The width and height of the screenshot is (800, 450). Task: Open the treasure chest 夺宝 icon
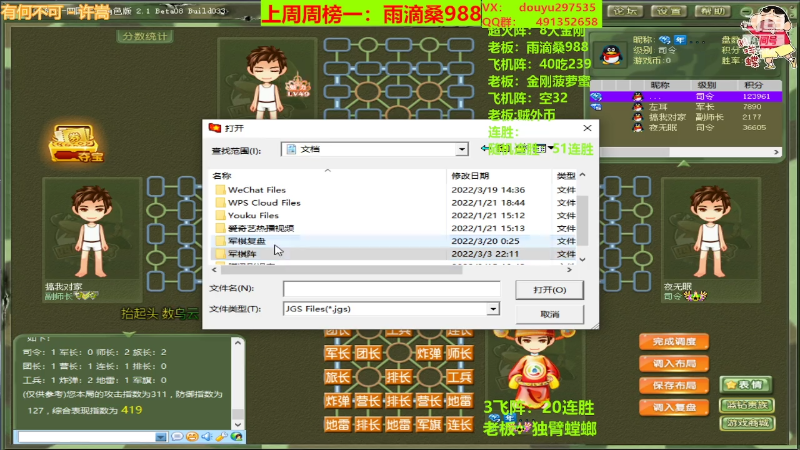coord(77,144)
